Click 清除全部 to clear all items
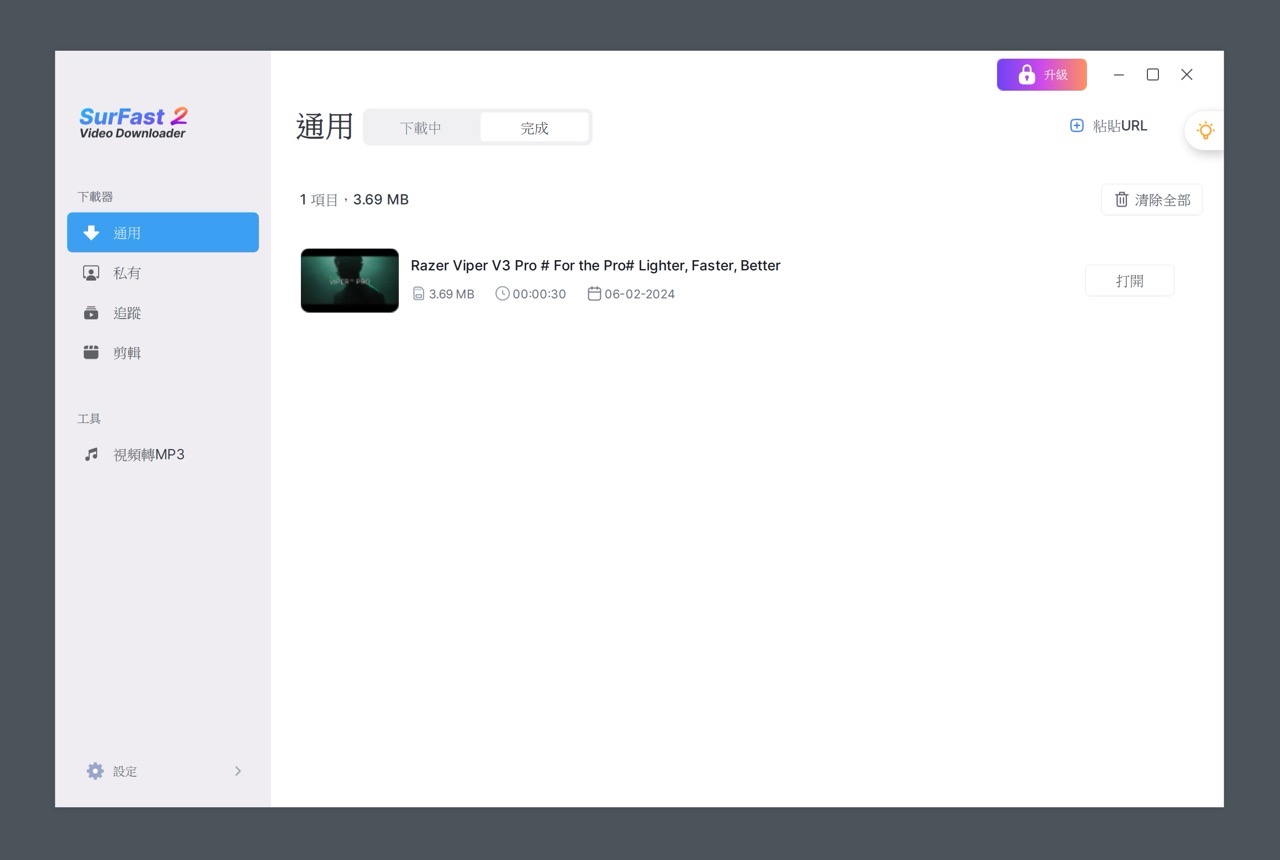This screenshot has width=1280, height=860. (x=1152, y=199)
